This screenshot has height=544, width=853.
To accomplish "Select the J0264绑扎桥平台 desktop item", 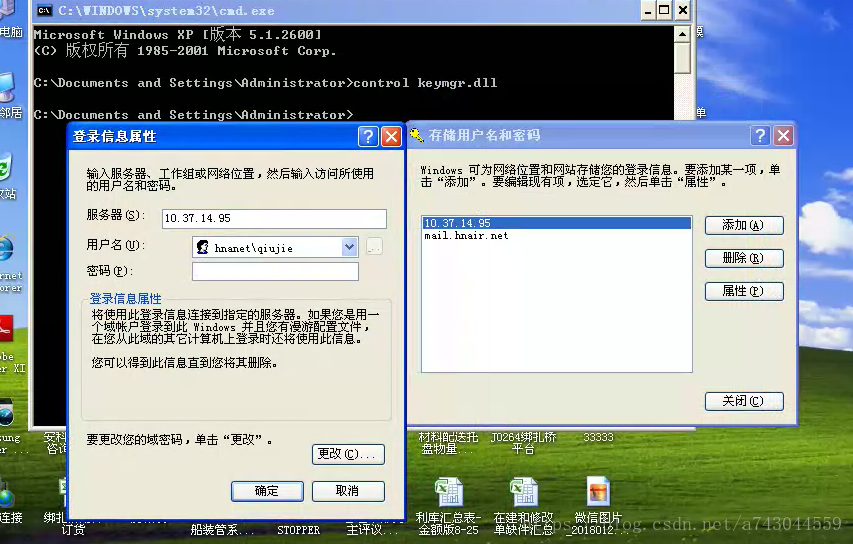I will [523, 443].
